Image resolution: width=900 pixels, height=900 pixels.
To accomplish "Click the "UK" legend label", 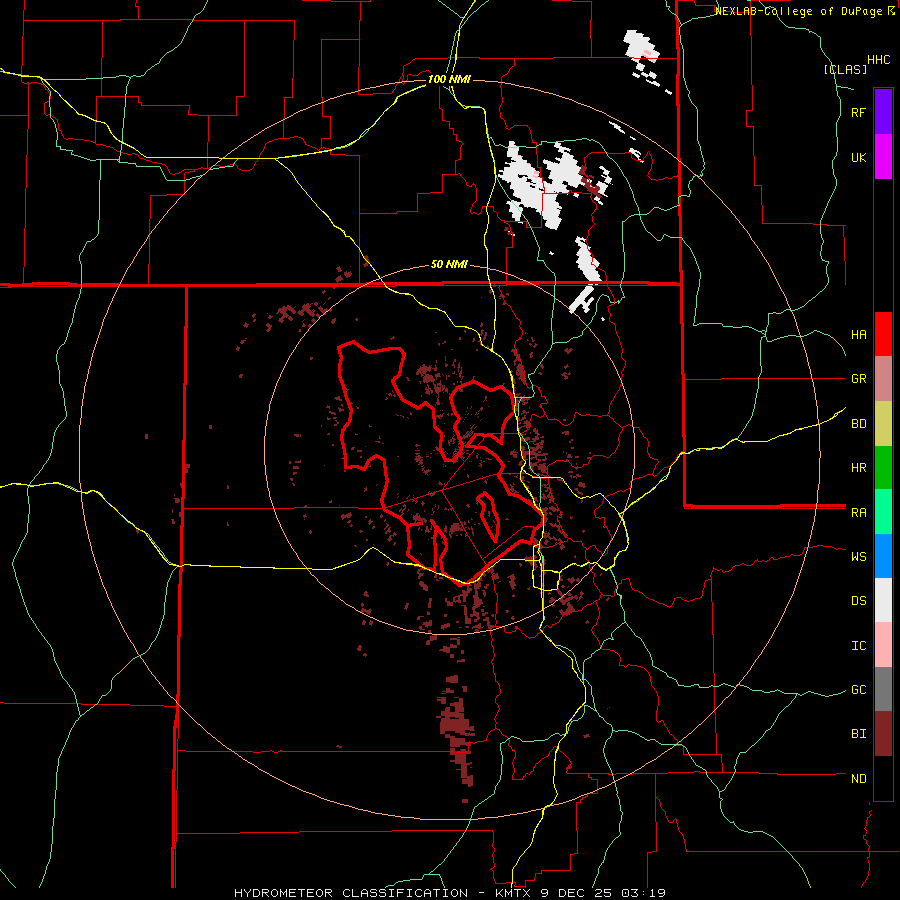I will tap(858, 158).
